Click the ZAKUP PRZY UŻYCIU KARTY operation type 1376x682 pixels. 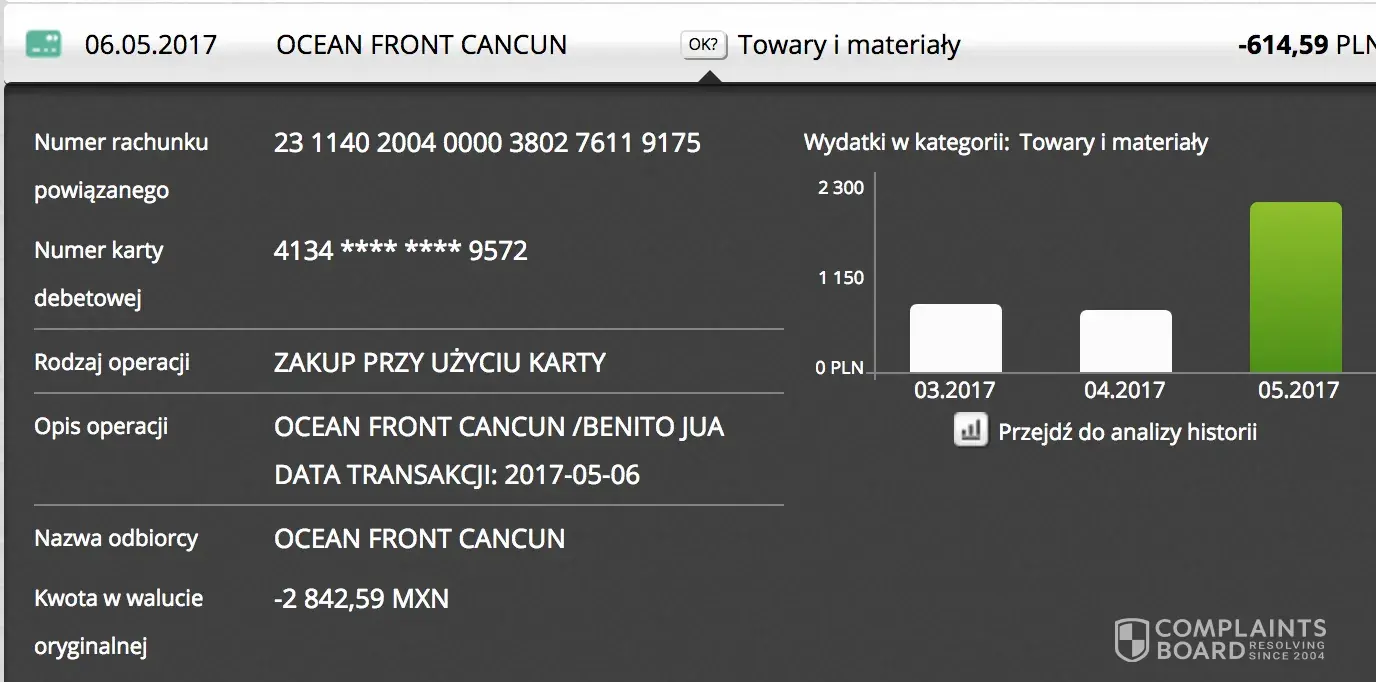[440, 362]
